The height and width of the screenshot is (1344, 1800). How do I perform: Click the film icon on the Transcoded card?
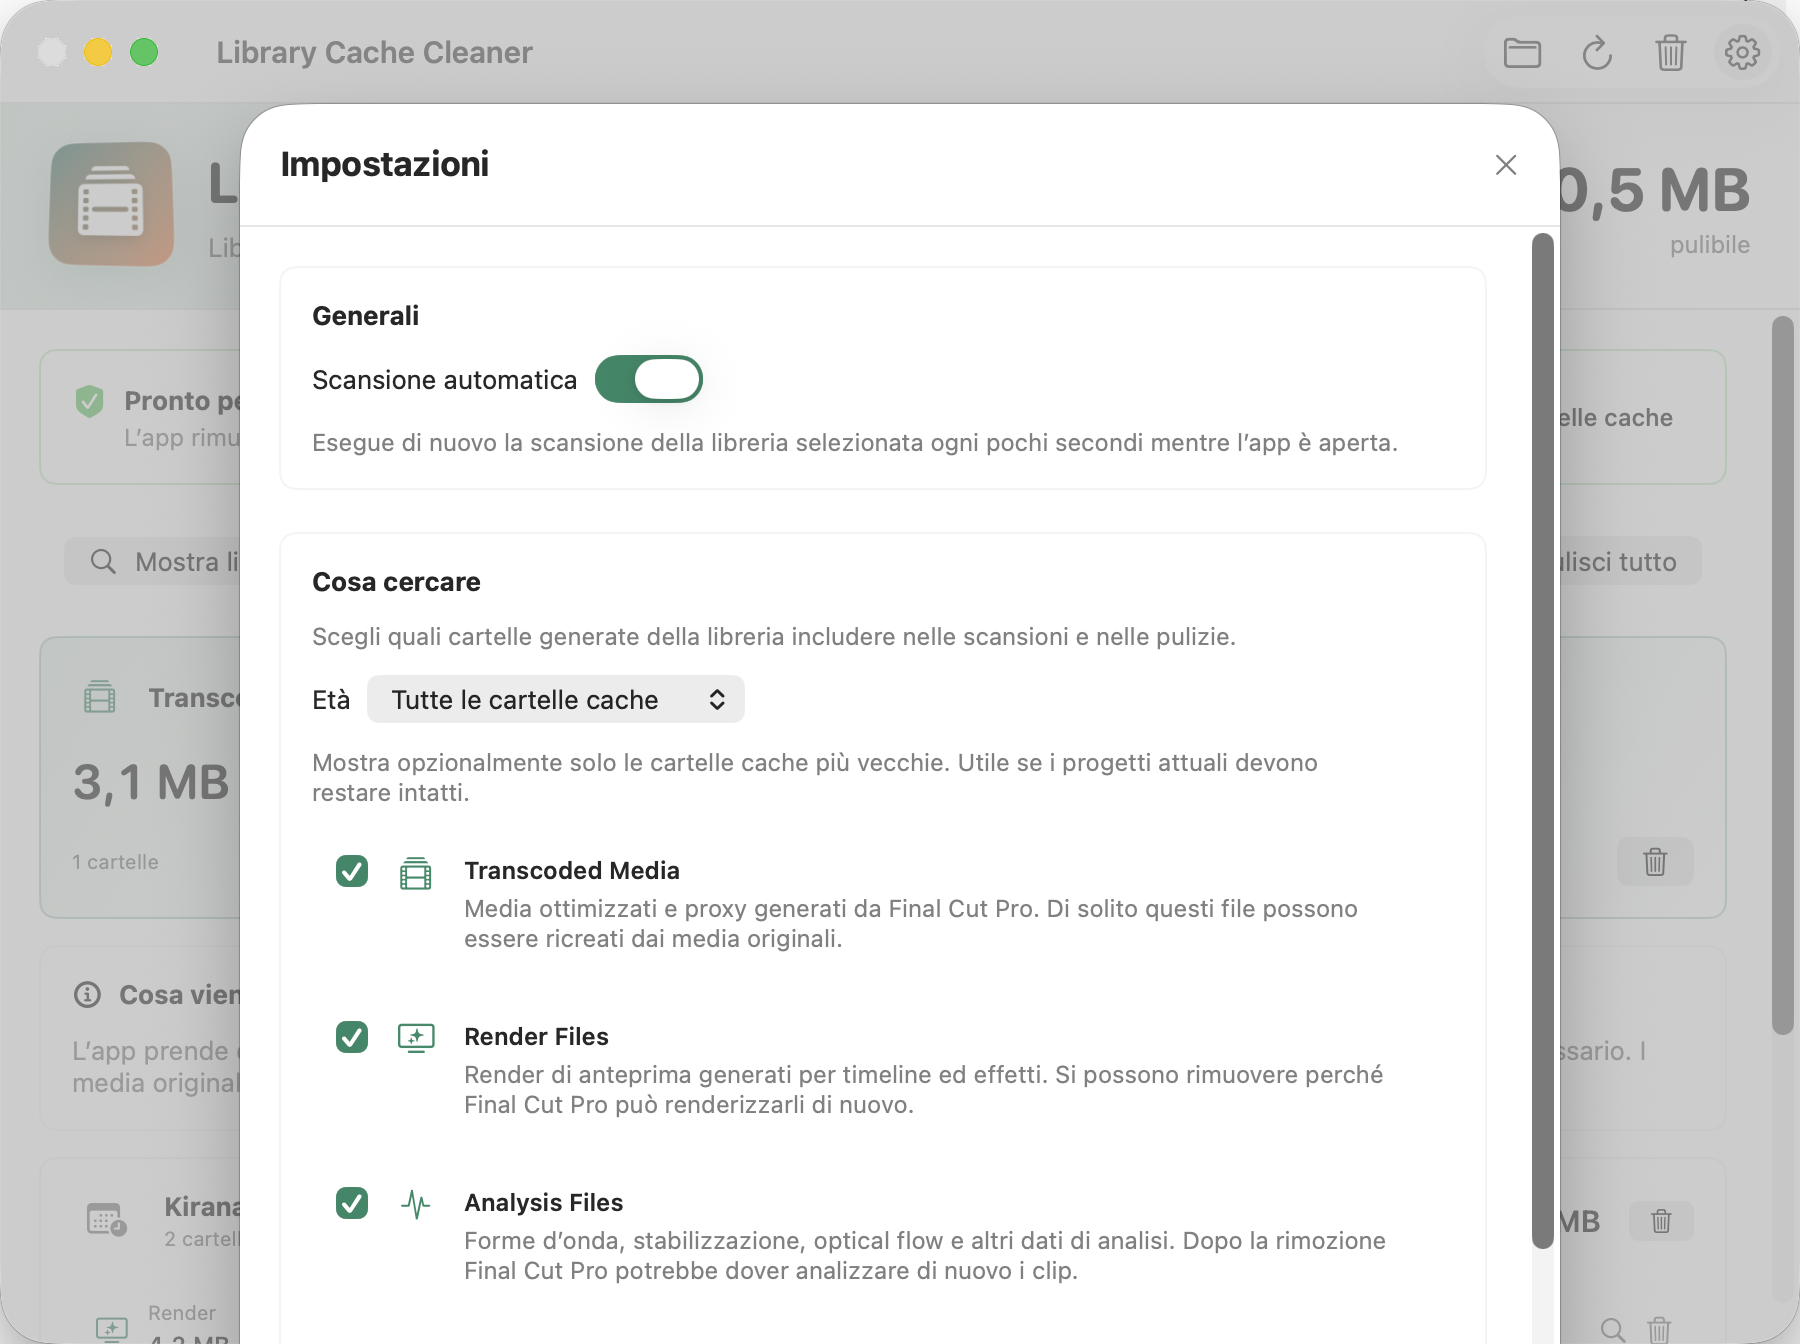pyautogui.click(x=100, y=697)
